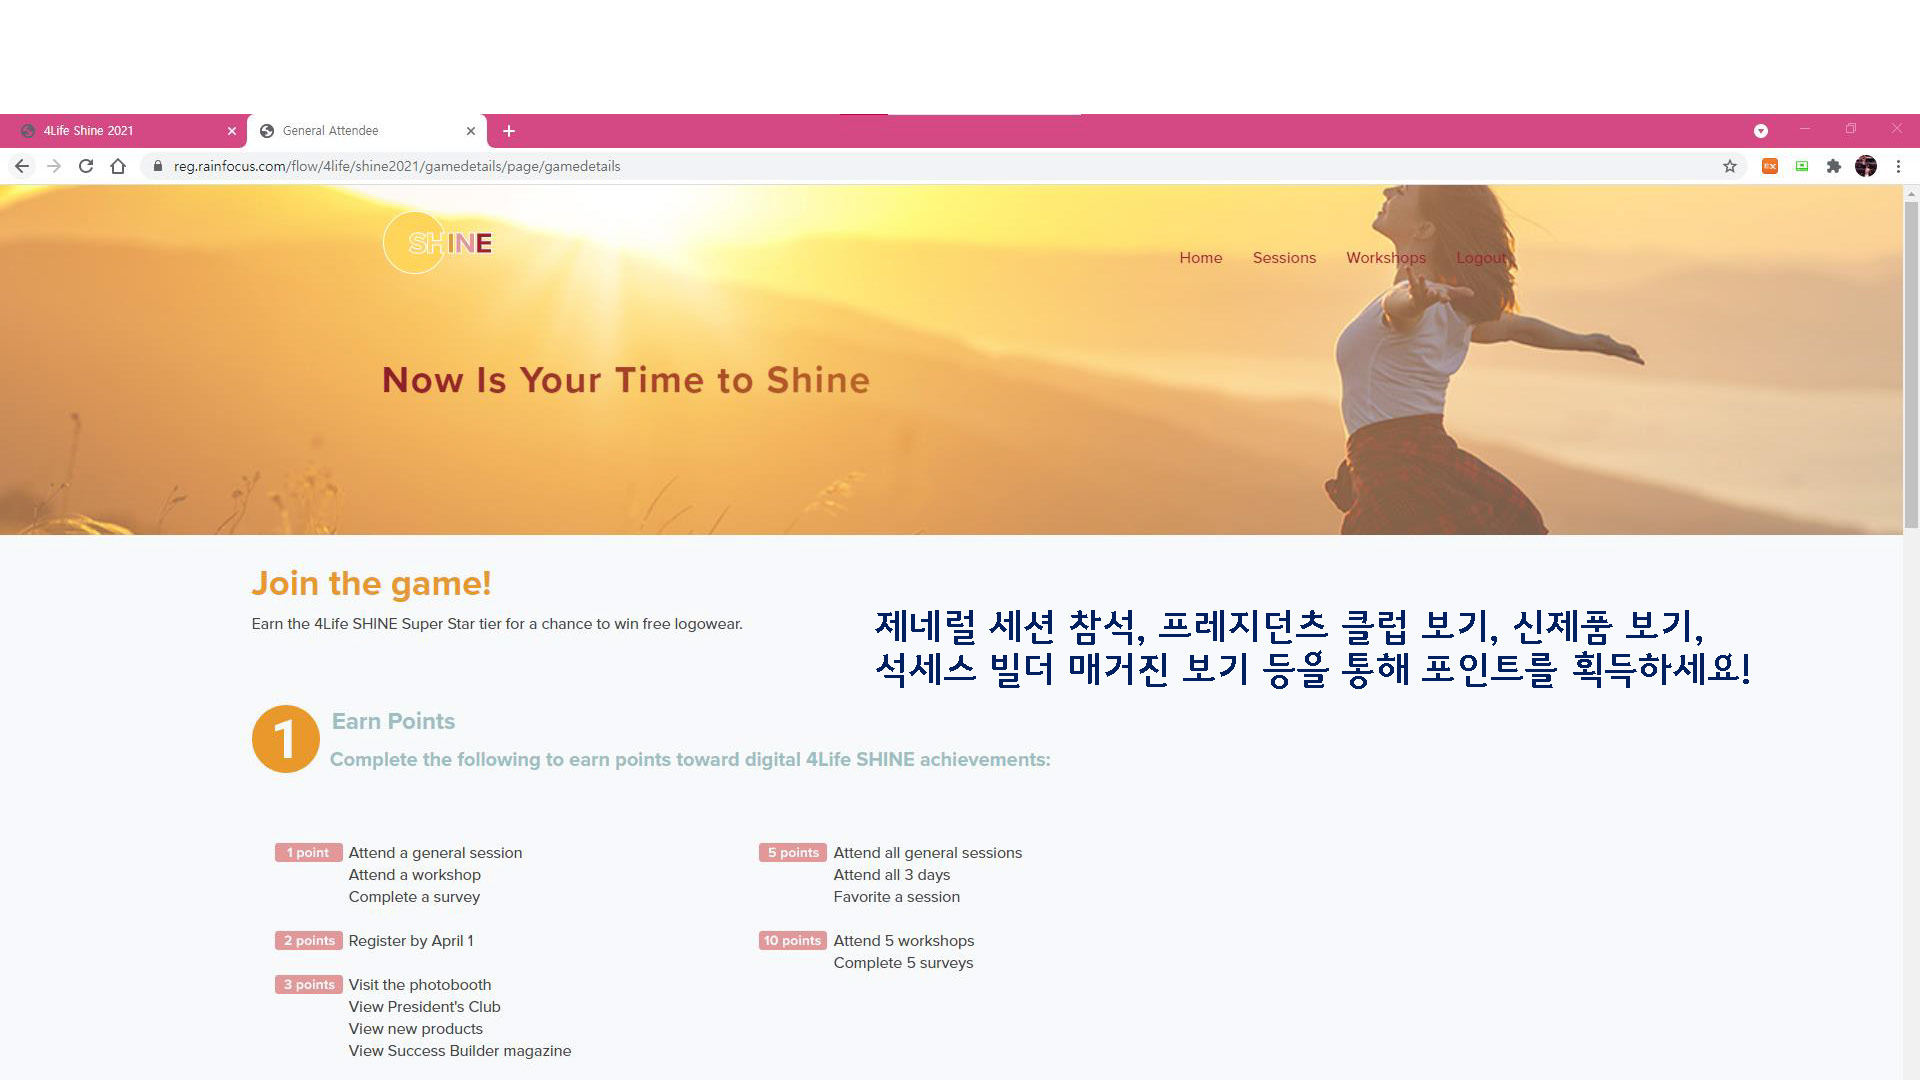Viewport: 1920px width, 1080px height.
Task: Click the 1 point badge
Action: [308, 853]
